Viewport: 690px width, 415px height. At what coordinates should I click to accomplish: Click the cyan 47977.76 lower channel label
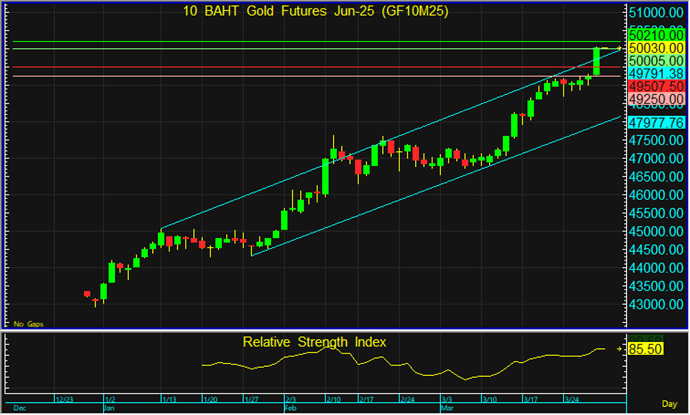(x=656, y=122)
